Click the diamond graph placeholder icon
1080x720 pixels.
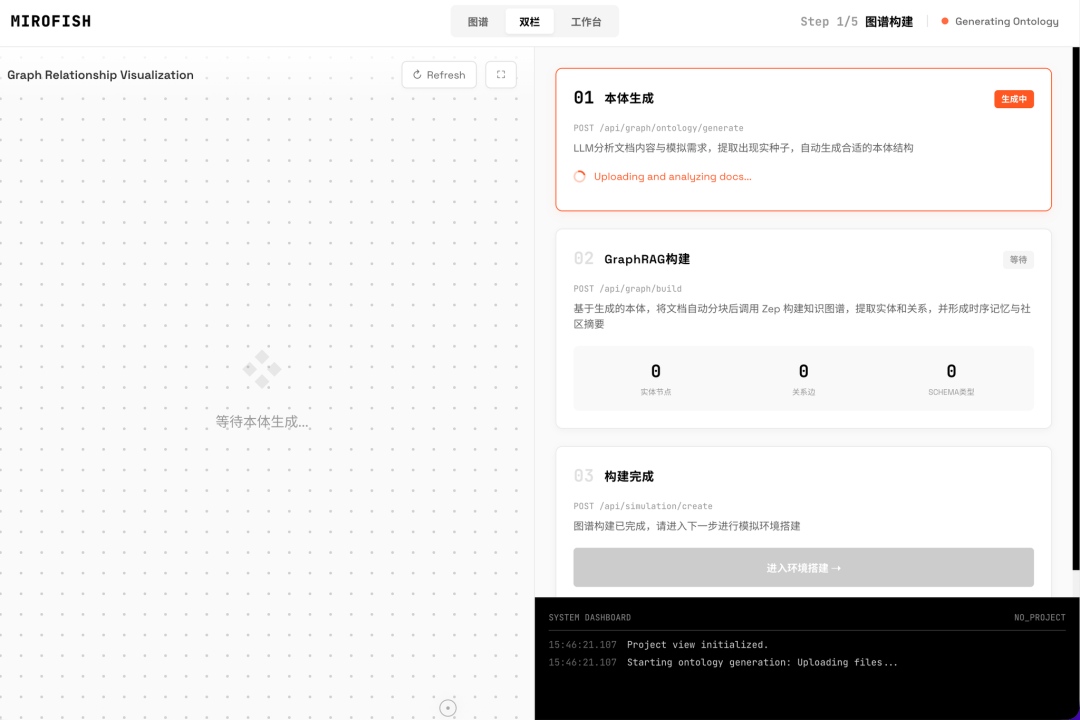tap(262, 369)
